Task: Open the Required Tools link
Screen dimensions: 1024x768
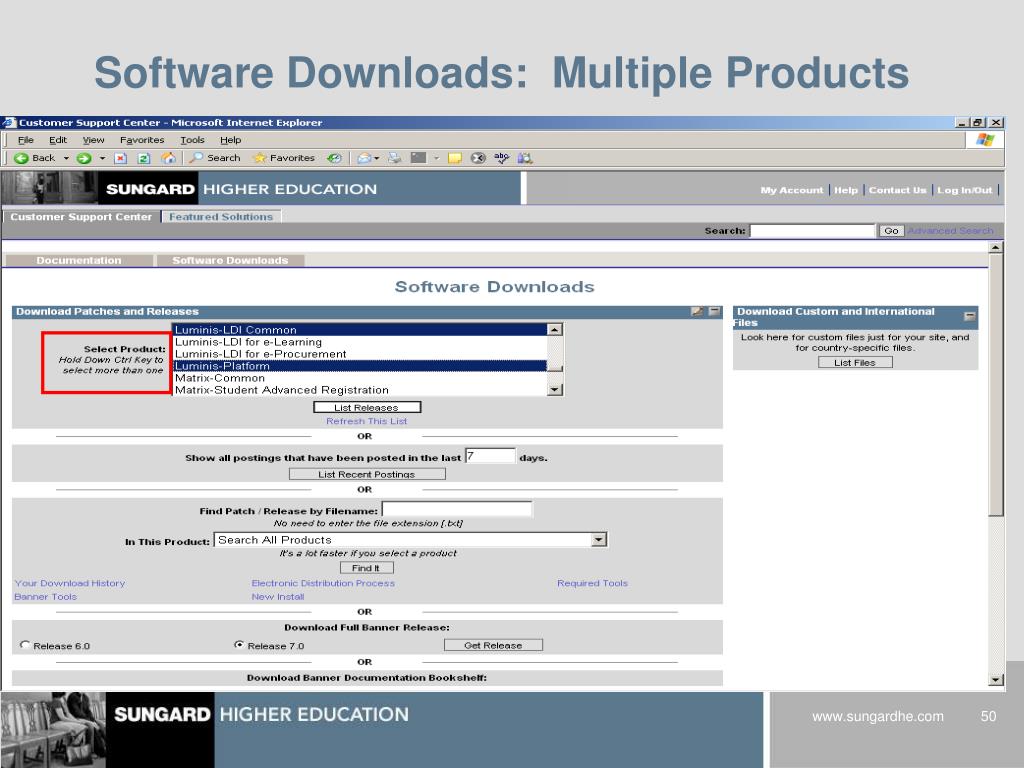Action: (x=592, y=583)
